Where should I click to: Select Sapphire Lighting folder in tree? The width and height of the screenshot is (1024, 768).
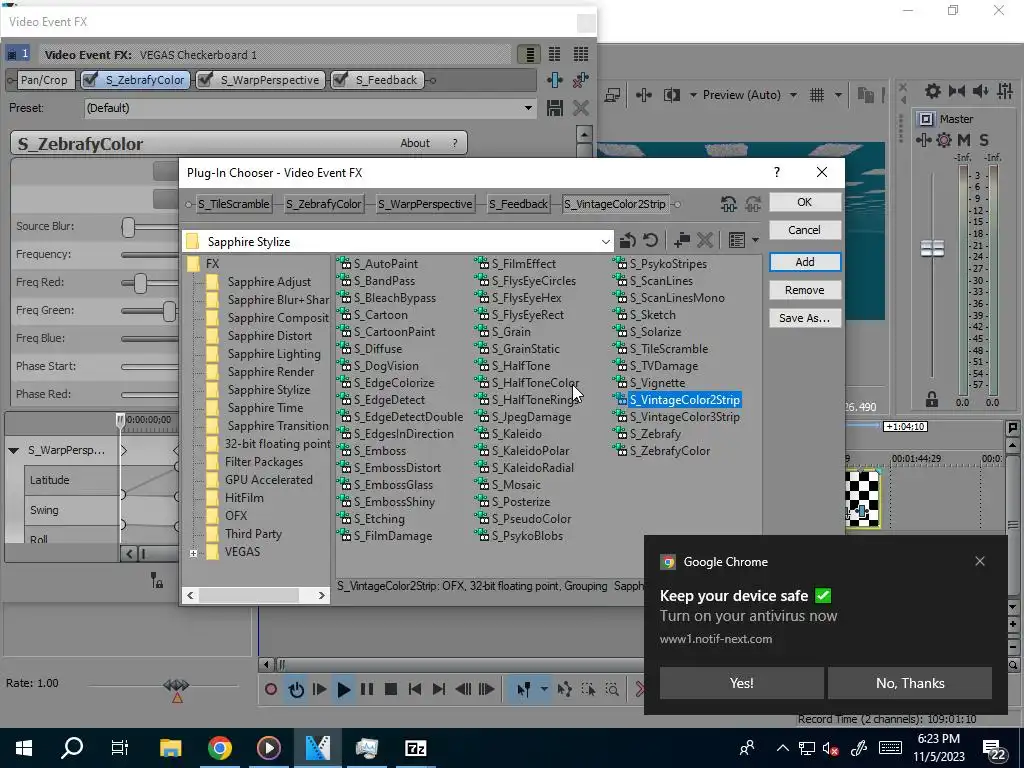pos(274,354)
